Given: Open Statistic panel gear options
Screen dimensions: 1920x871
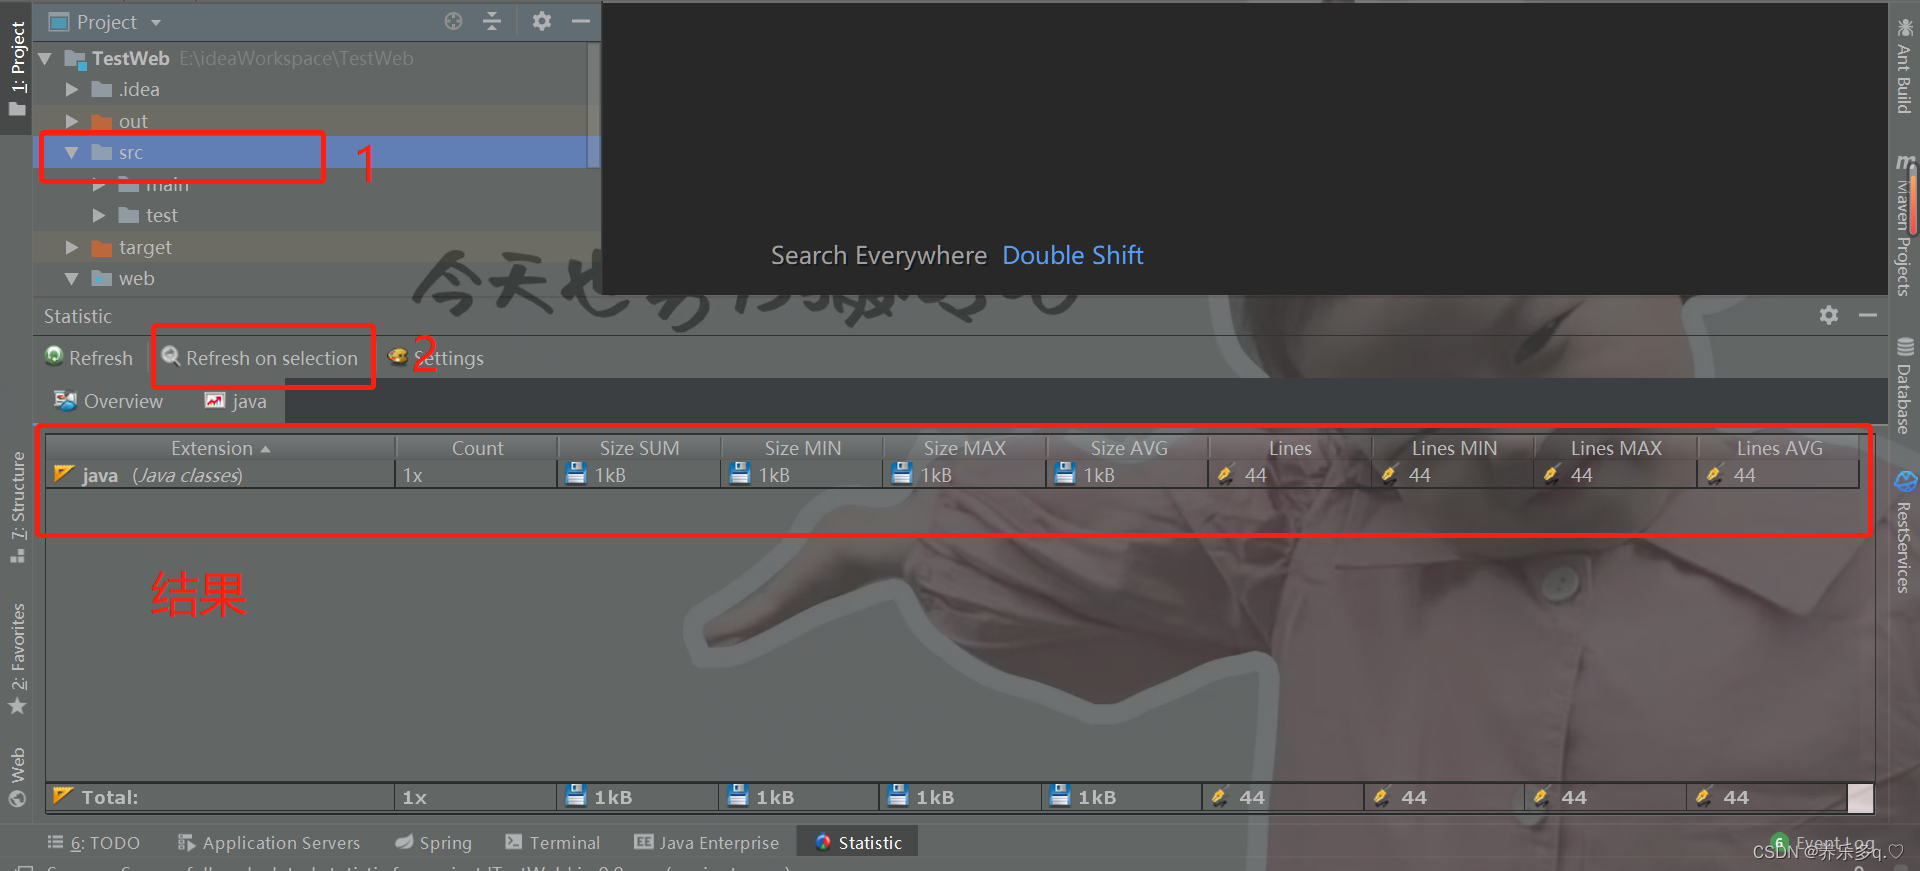Looking at the screenshot, I should pos(1829,316).
